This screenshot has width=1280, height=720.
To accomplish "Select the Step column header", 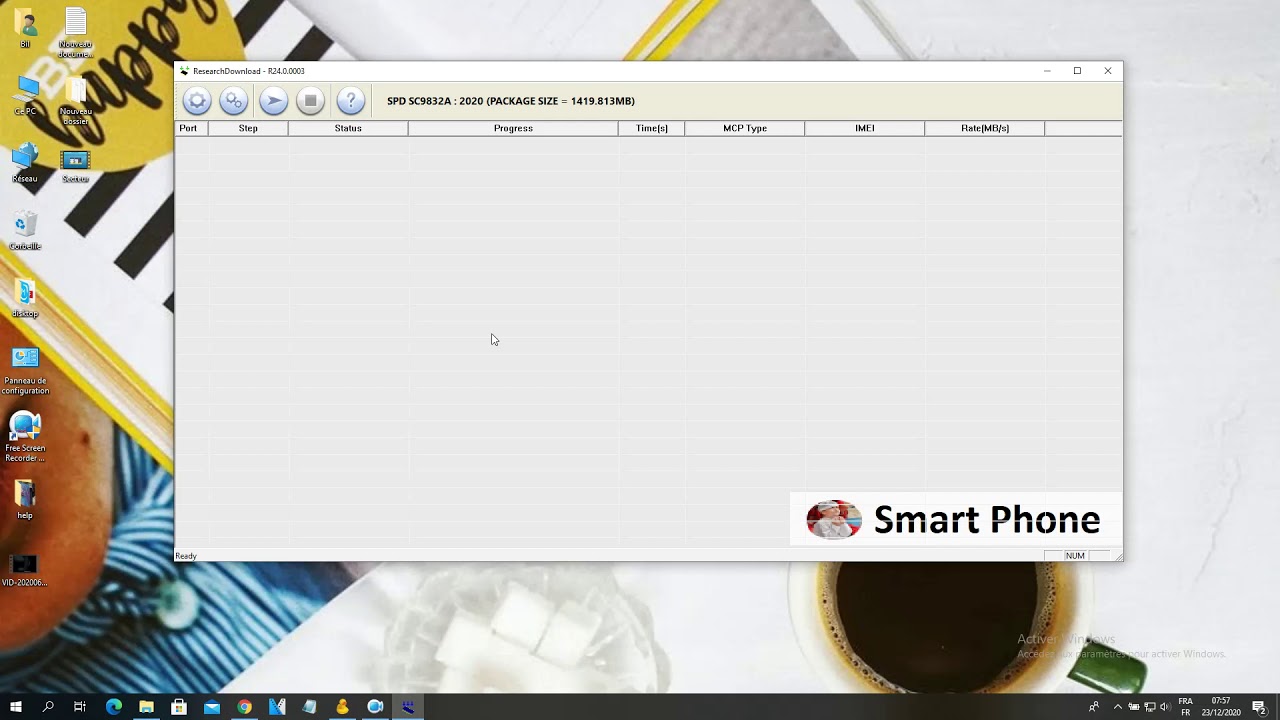I will click(x=248, y=128).
